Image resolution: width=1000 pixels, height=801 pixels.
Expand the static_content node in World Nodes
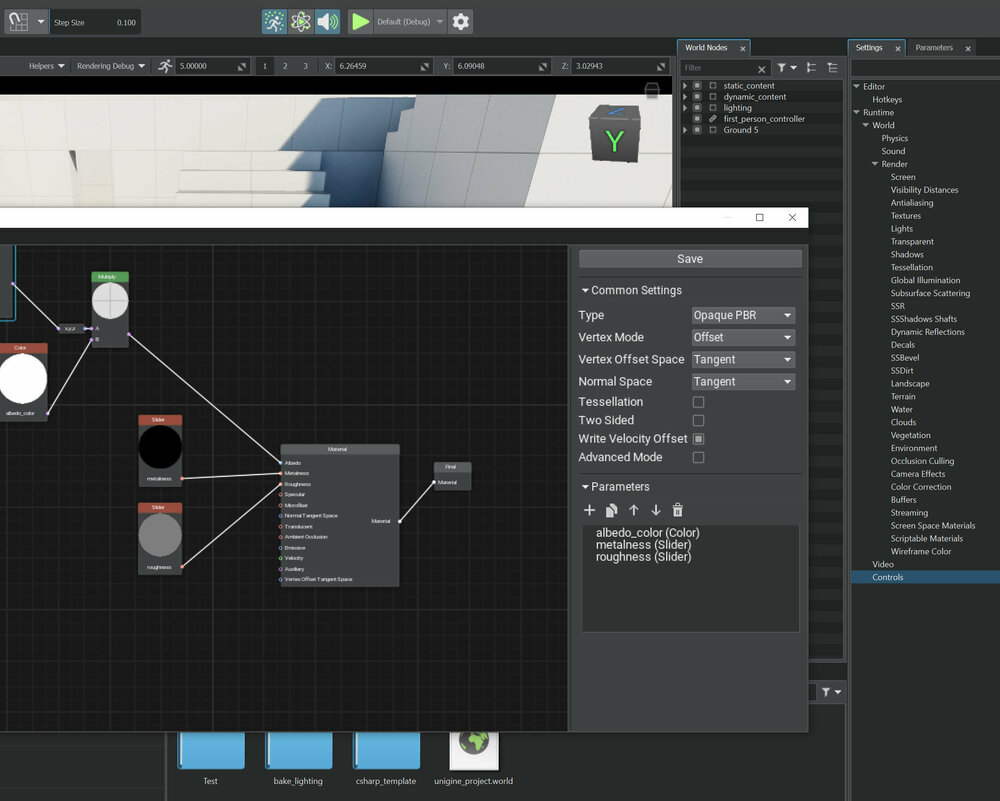click(x=685, y=86)
